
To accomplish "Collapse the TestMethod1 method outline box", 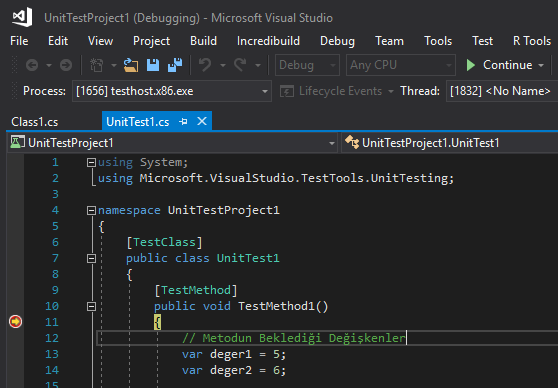I will tap(91, 306).
